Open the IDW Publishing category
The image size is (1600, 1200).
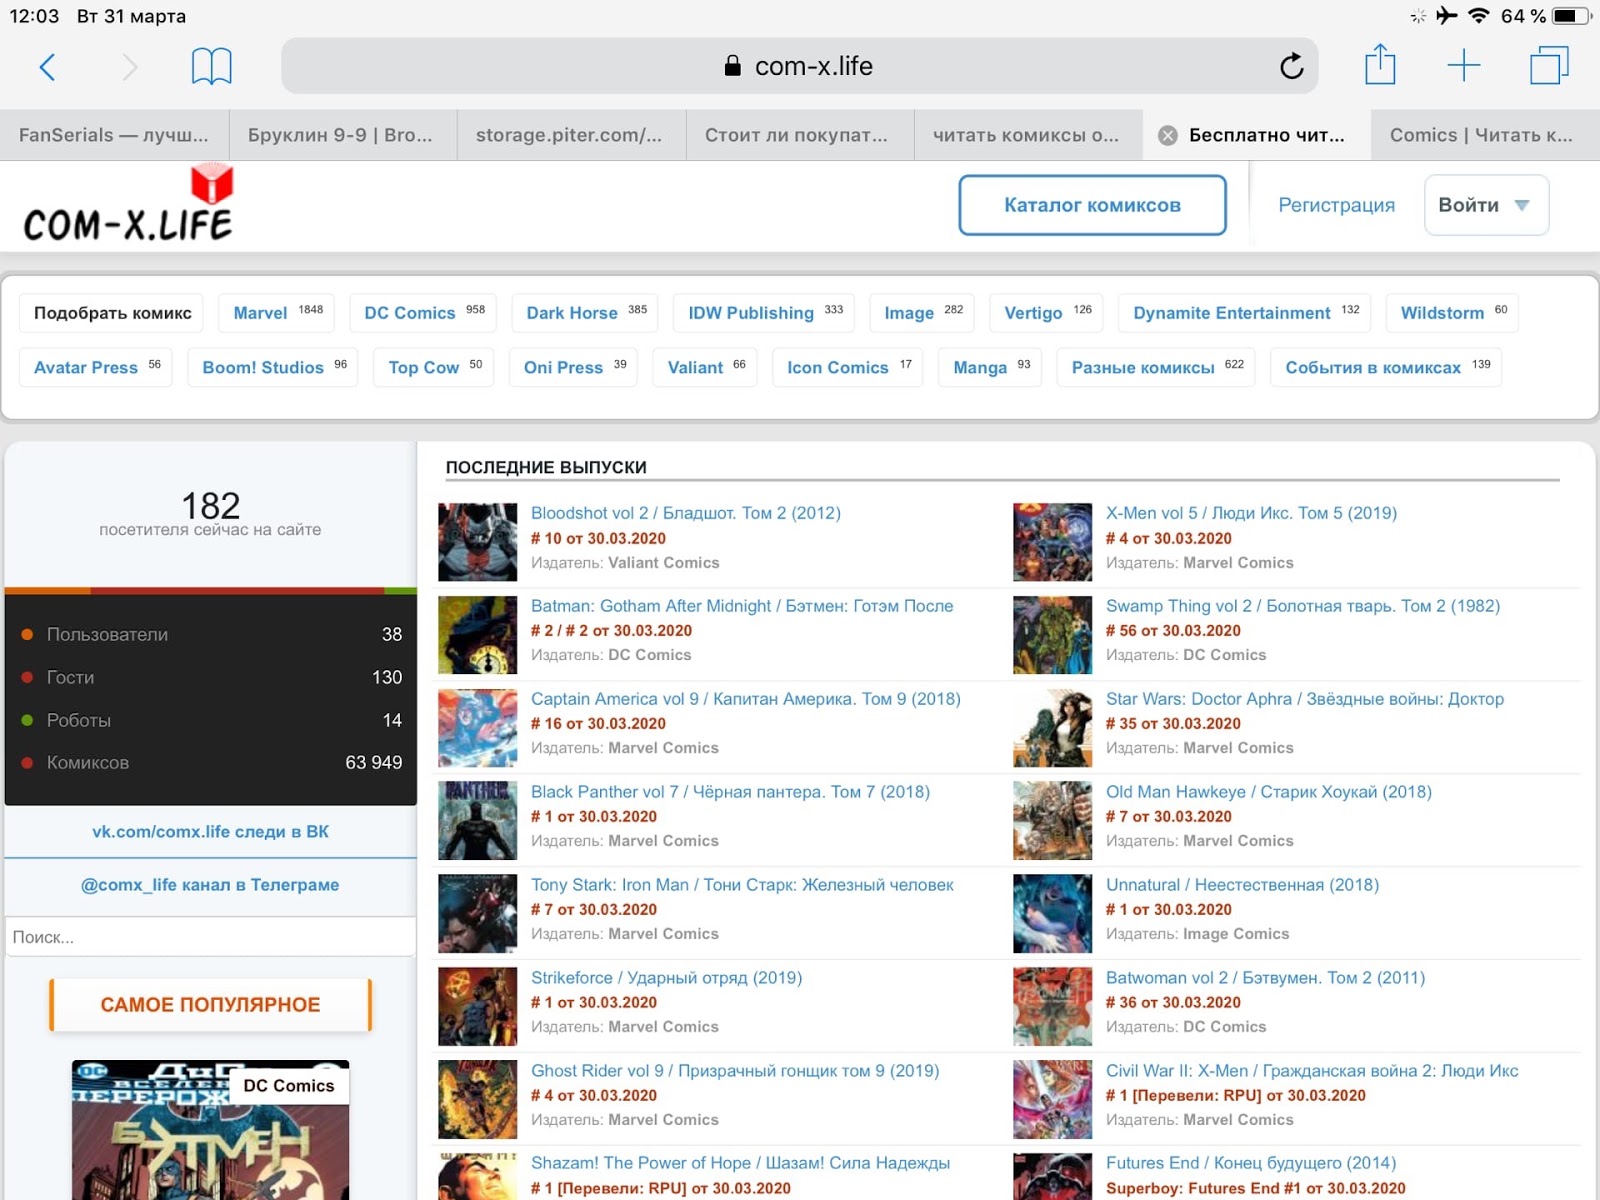[x=765, y=313]
